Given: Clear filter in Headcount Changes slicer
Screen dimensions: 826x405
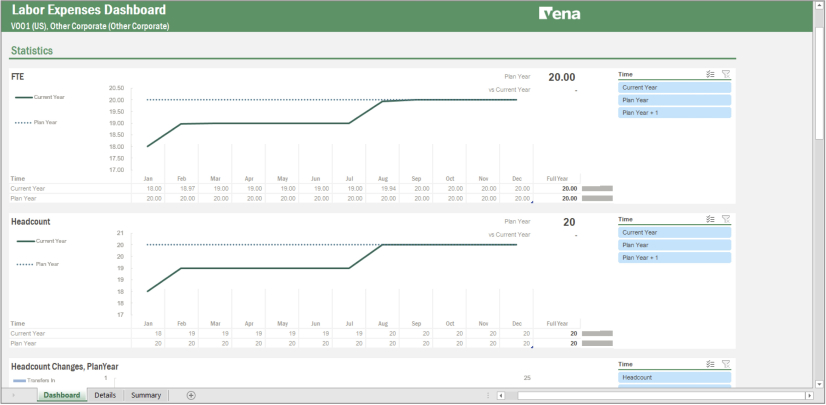Looking at the screenshot, I should [x=725, y=364].
